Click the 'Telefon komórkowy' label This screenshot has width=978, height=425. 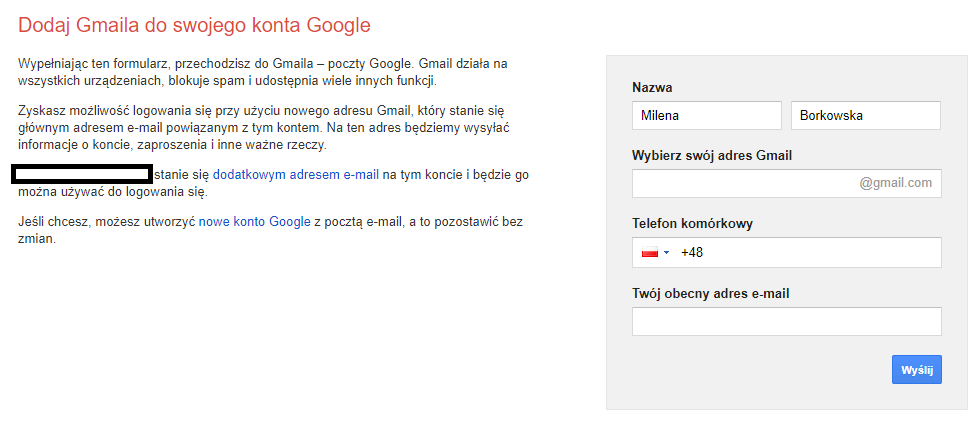[692, 224]
